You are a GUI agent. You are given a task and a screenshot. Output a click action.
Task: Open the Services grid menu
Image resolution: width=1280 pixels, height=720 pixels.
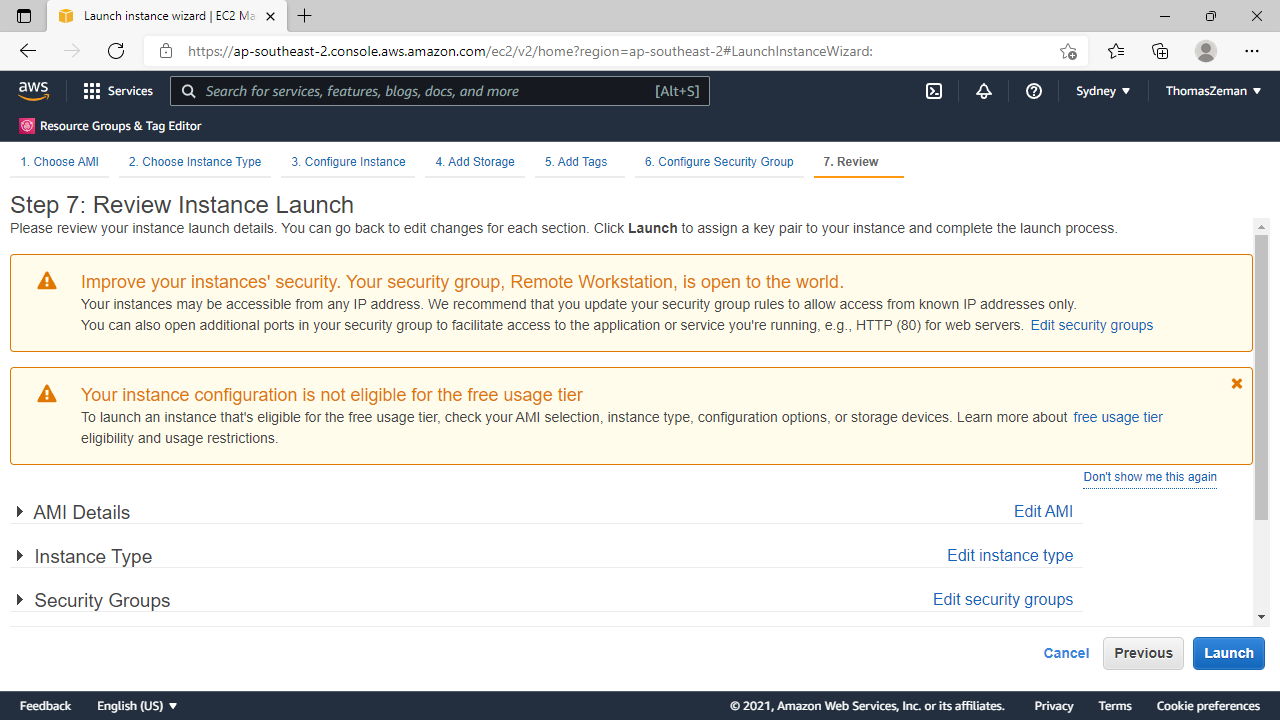pyautogui.click(x=92, y=91)
